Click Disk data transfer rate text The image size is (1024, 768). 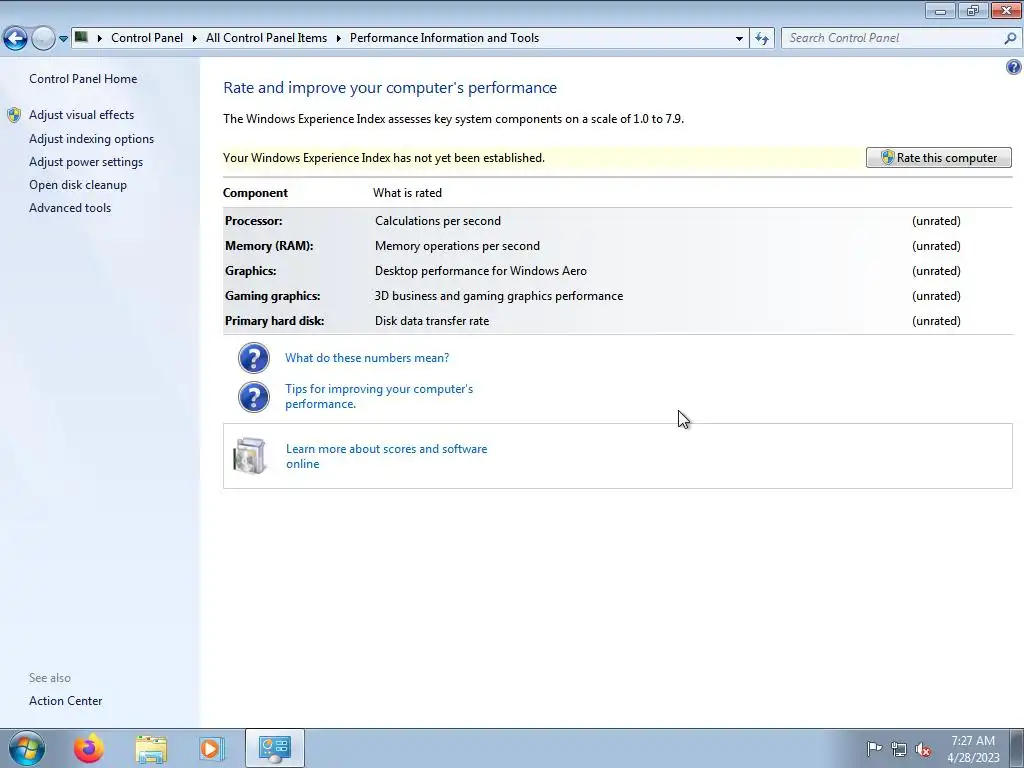[432, 321]
